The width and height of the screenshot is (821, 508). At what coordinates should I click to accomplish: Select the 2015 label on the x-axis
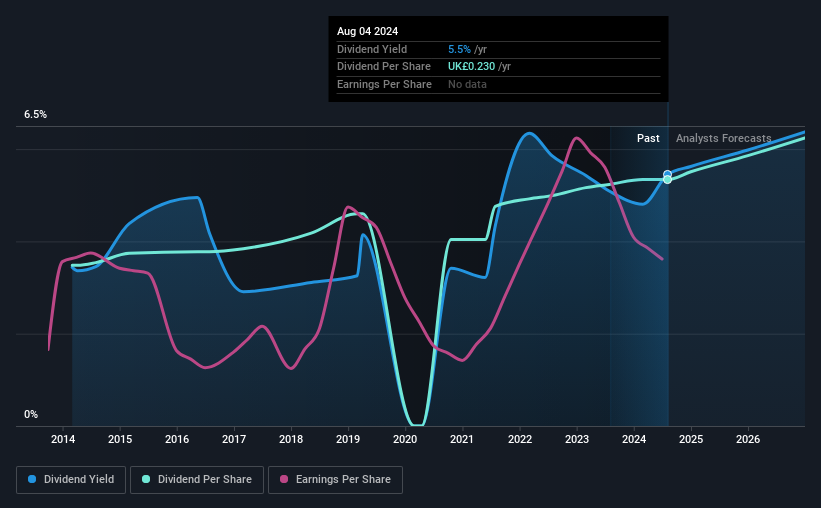click(120, 439)
